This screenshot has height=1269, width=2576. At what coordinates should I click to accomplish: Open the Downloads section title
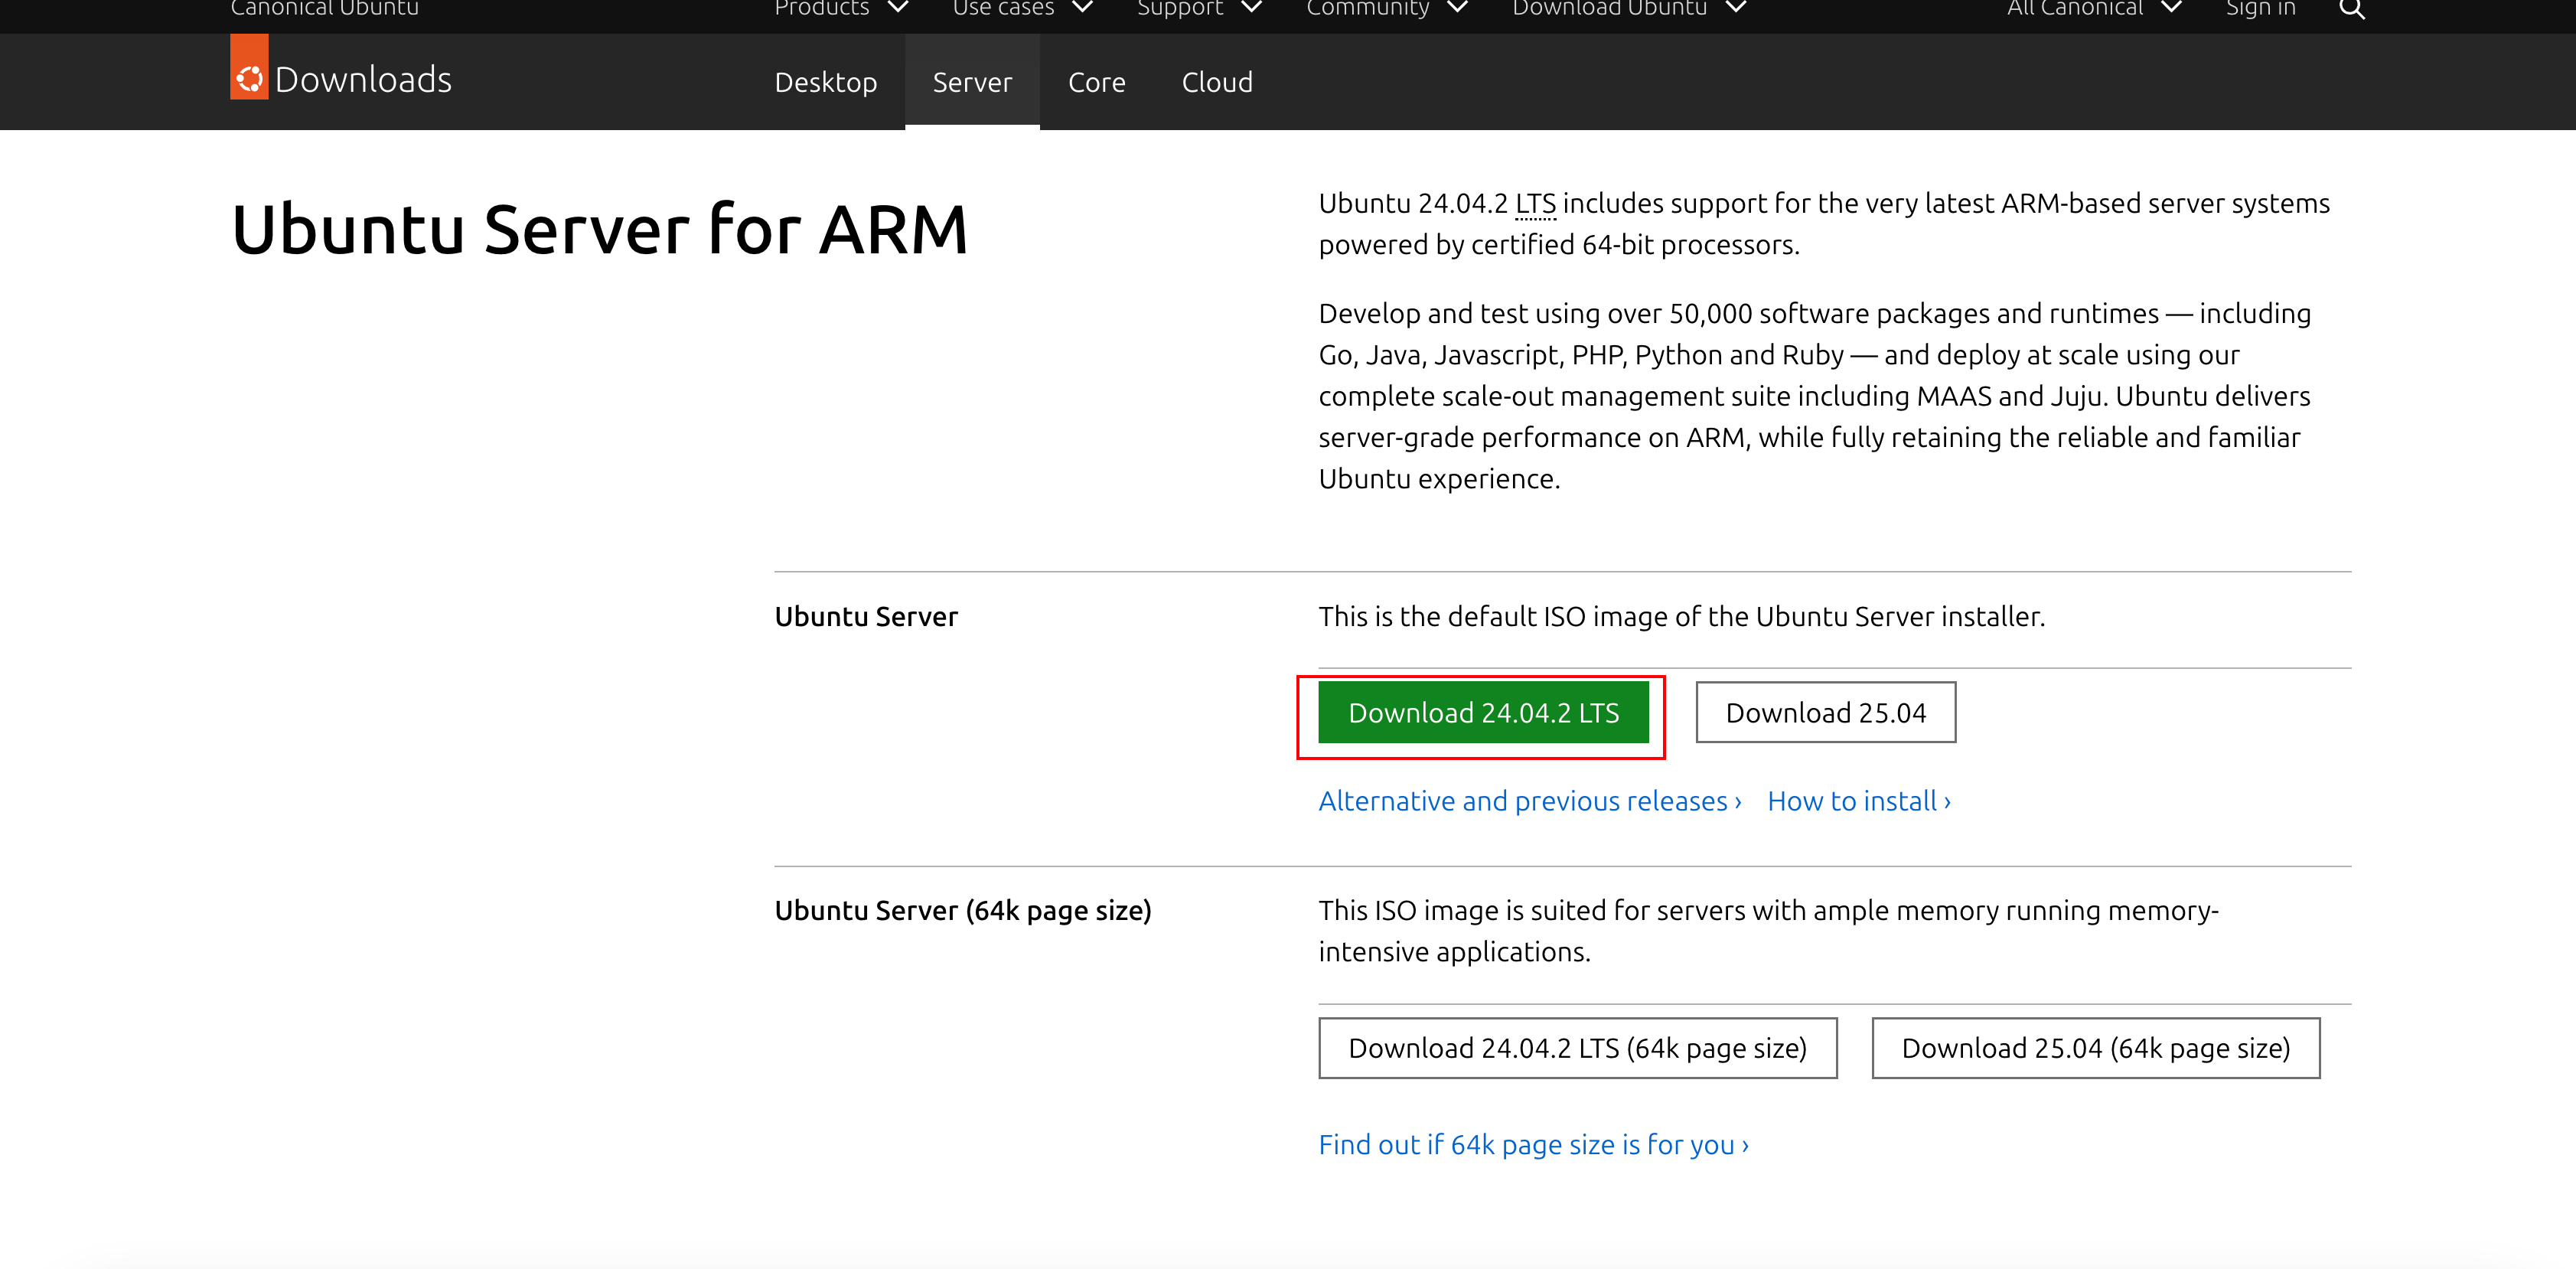pyautogui.click(x=363, y=80)
